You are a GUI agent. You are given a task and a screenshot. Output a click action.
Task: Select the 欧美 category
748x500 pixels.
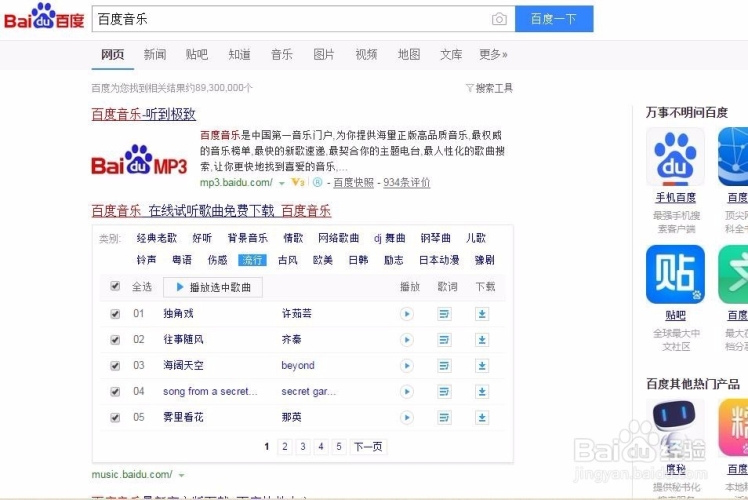[x=323, y=260]
